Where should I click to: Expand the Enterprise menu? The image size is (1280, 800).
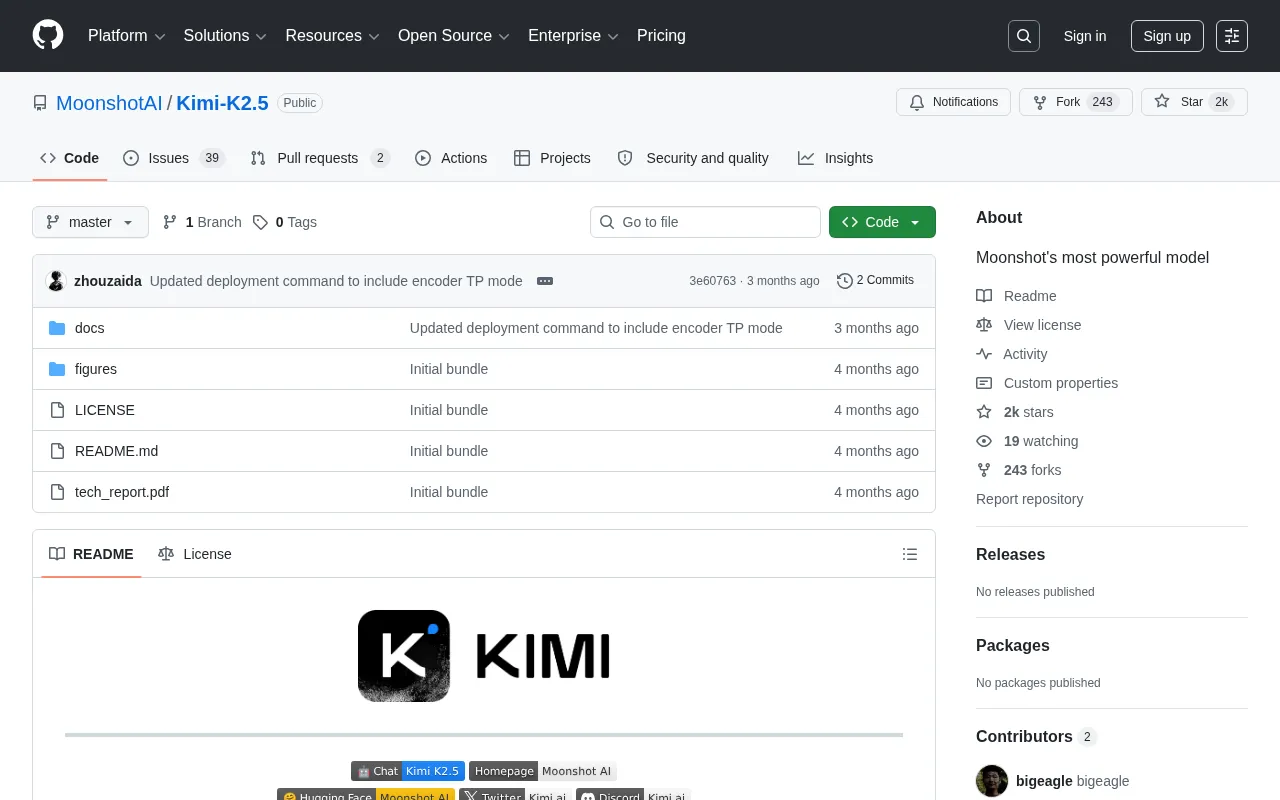[574, 36]
